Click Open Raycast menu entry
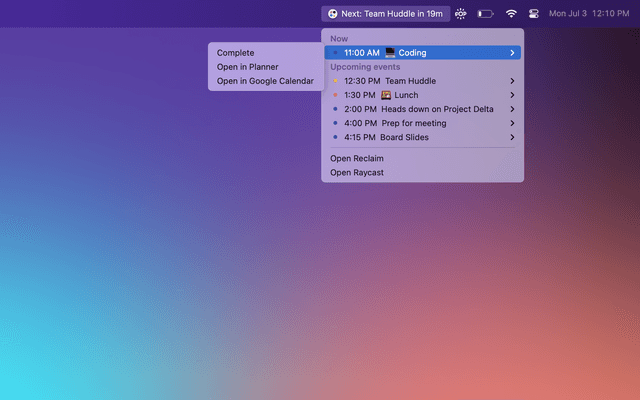Viewport: 640px width, 400px height. [357, 172]
